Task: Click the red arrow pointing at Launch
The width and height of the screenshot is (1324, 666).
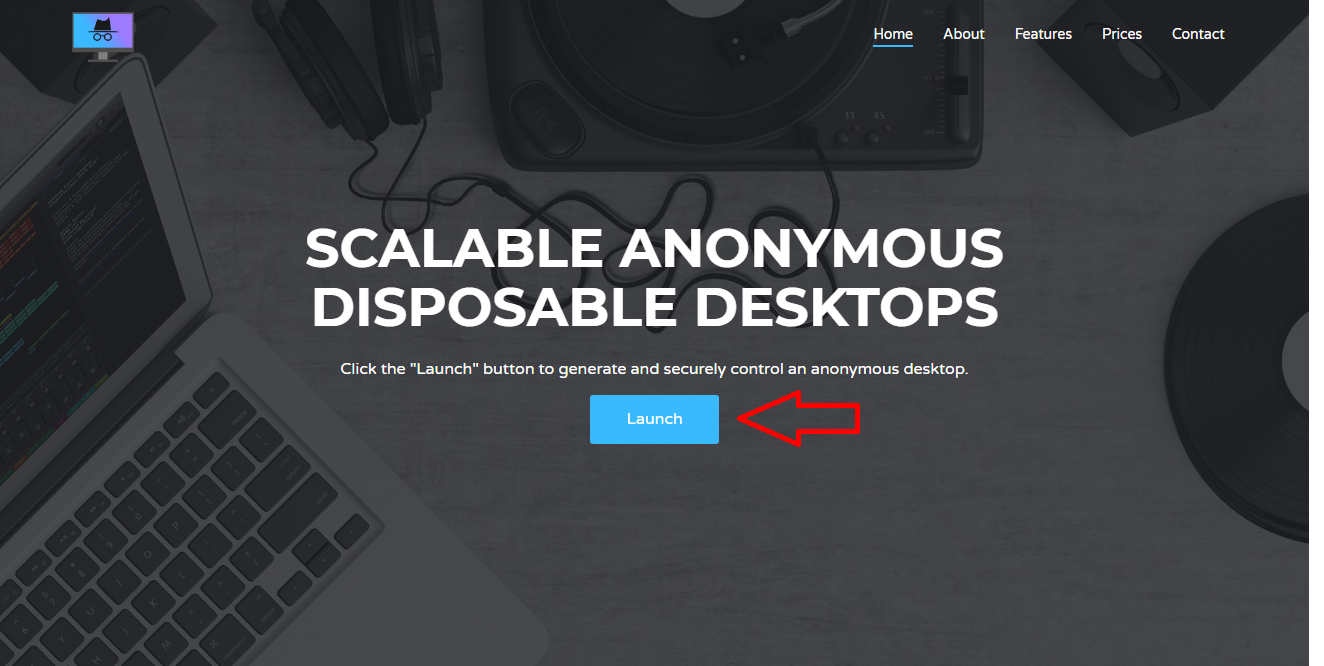Action: pos(798,418)
